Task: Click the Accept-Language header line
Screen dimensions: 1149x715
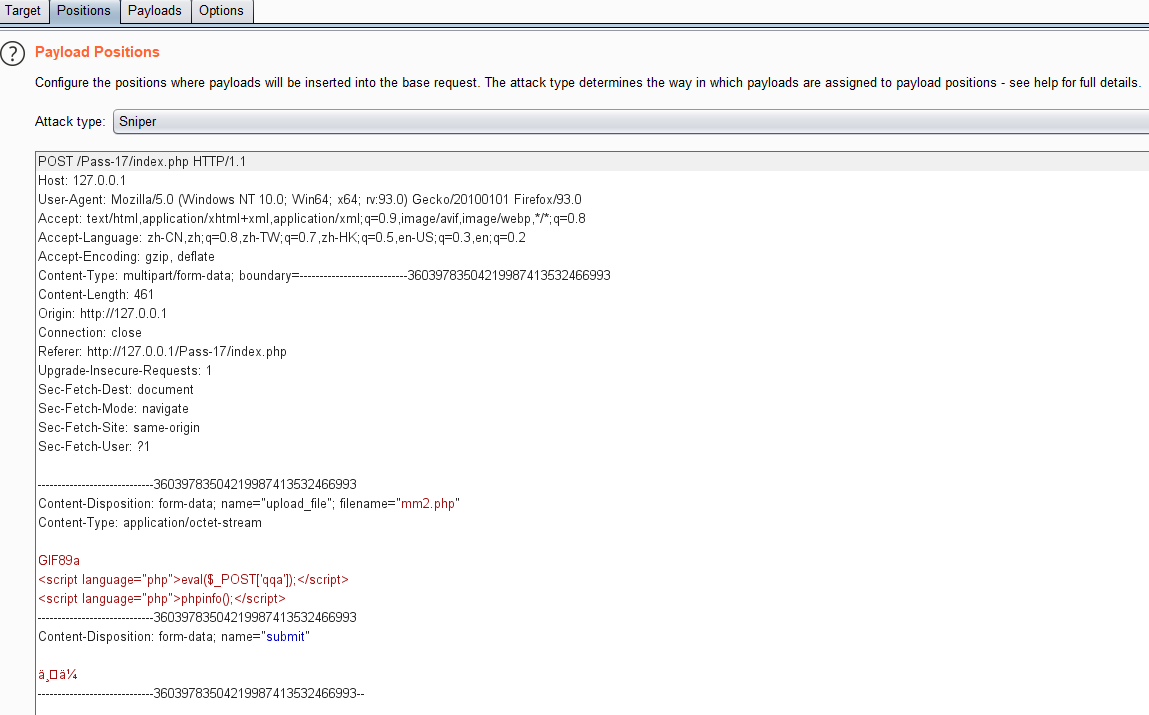Action: (282, 237)
